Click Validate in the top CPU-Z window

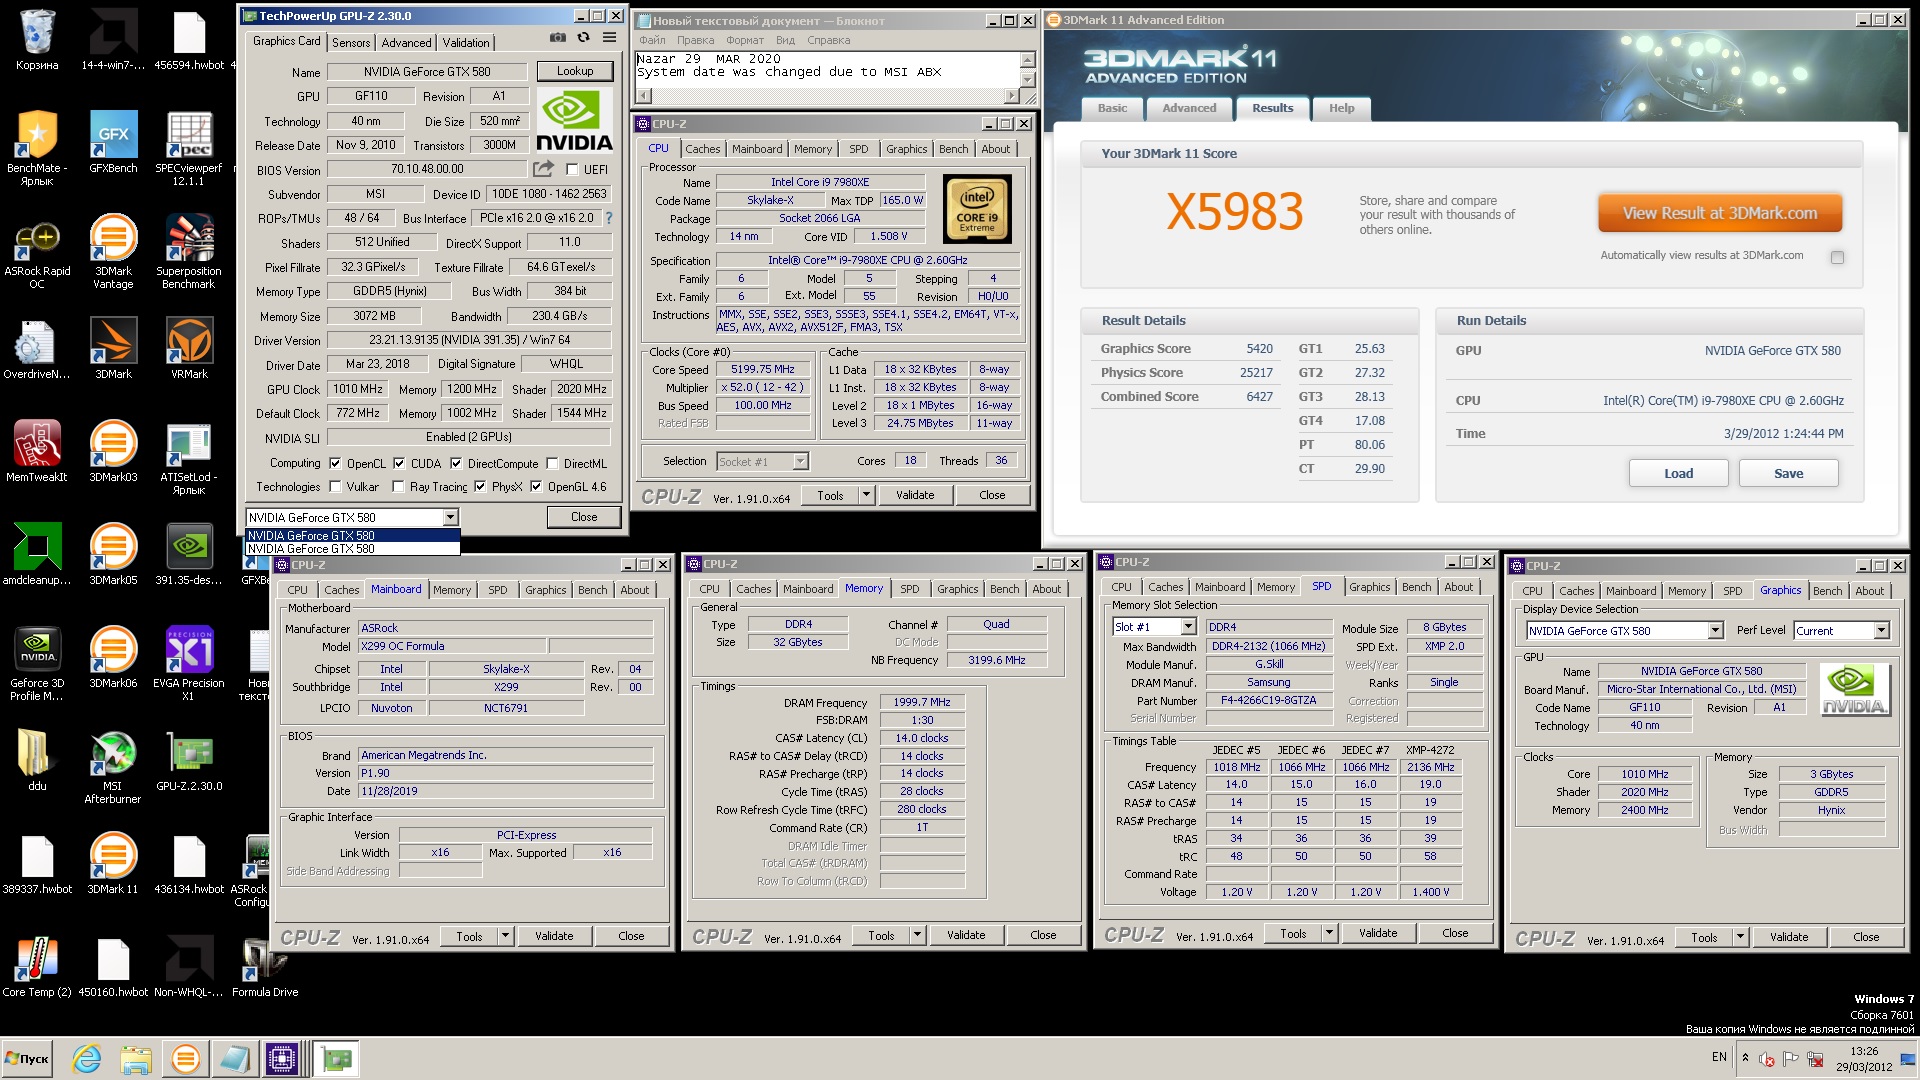[x=915, y=495]
